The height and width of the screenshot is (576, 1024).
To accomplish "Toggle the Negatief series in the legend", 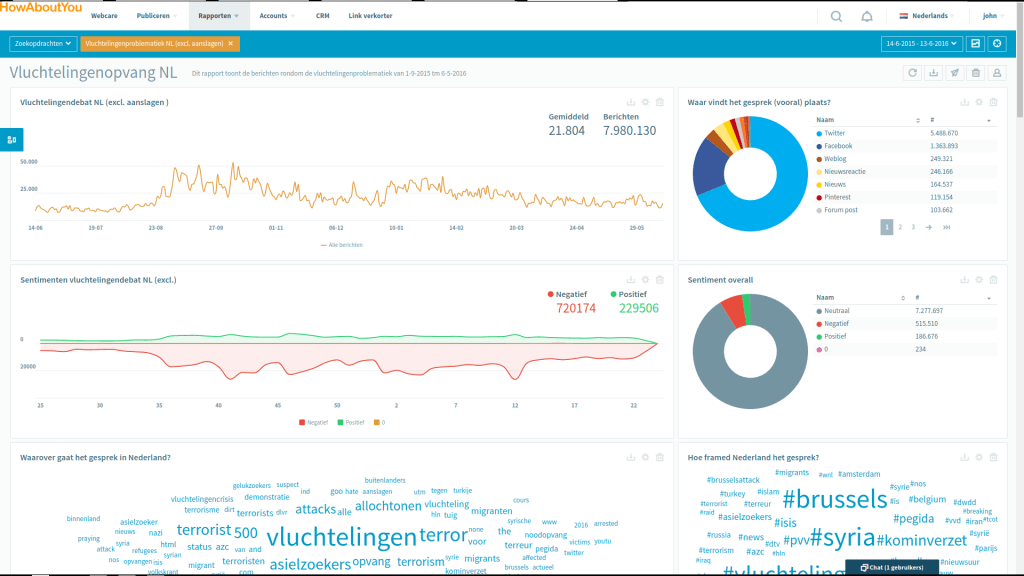I will [x=314, y=421].
